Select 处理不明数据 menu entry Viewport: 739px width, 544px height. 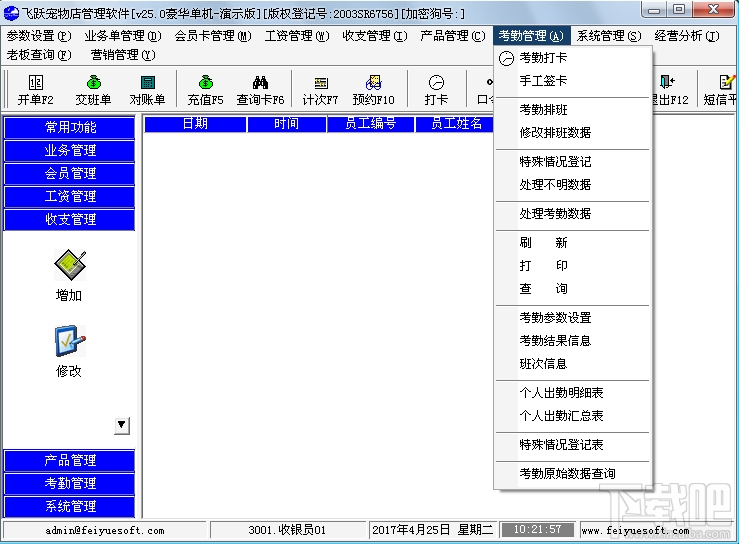[573, 185]
